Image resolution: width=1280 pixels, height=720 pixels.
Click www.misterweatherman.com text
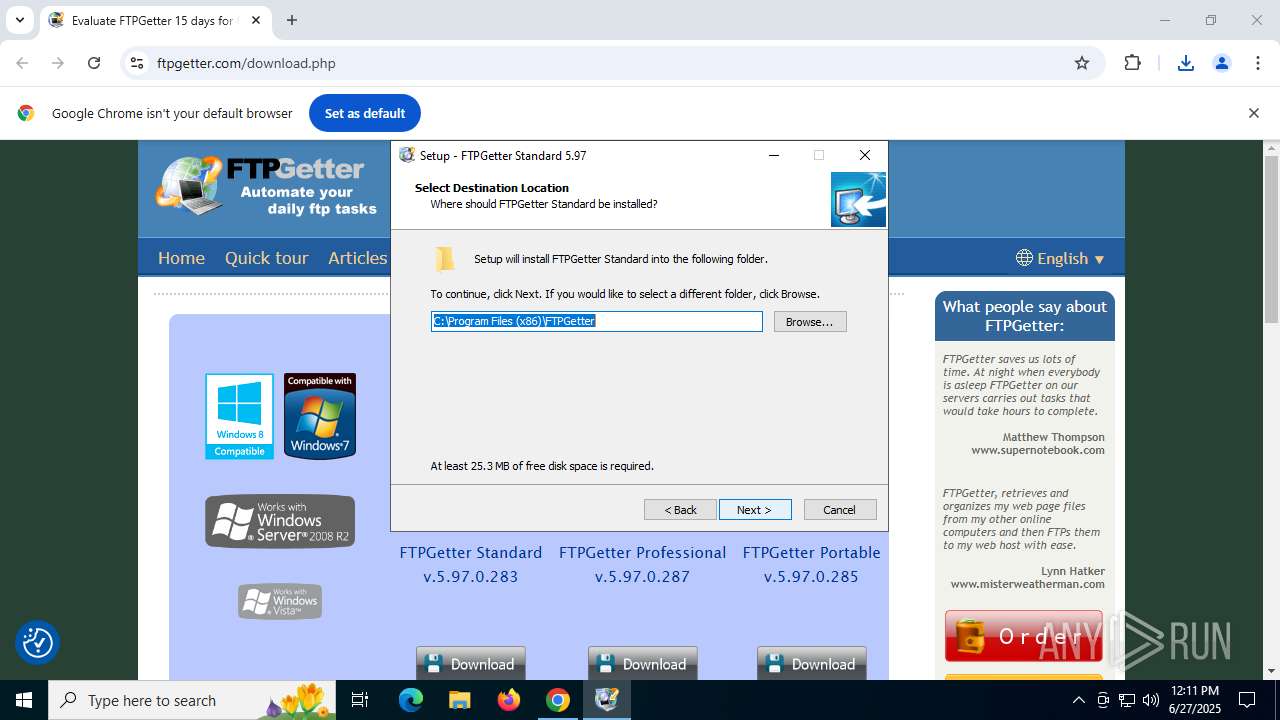click(x=1028, y=584)
